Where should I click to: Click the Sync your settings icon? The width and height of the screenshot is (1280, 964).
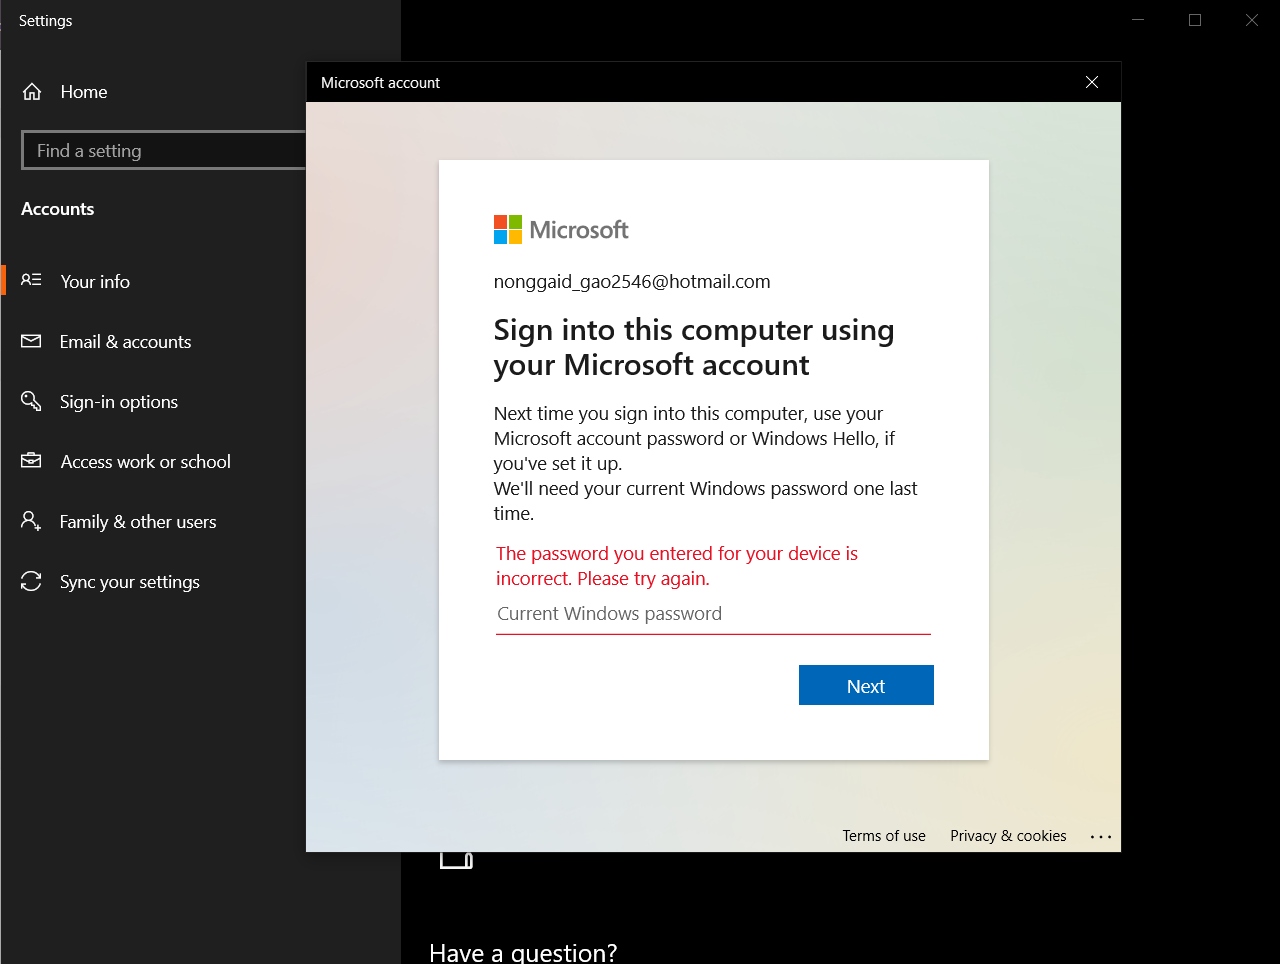(x=31, y=581)
